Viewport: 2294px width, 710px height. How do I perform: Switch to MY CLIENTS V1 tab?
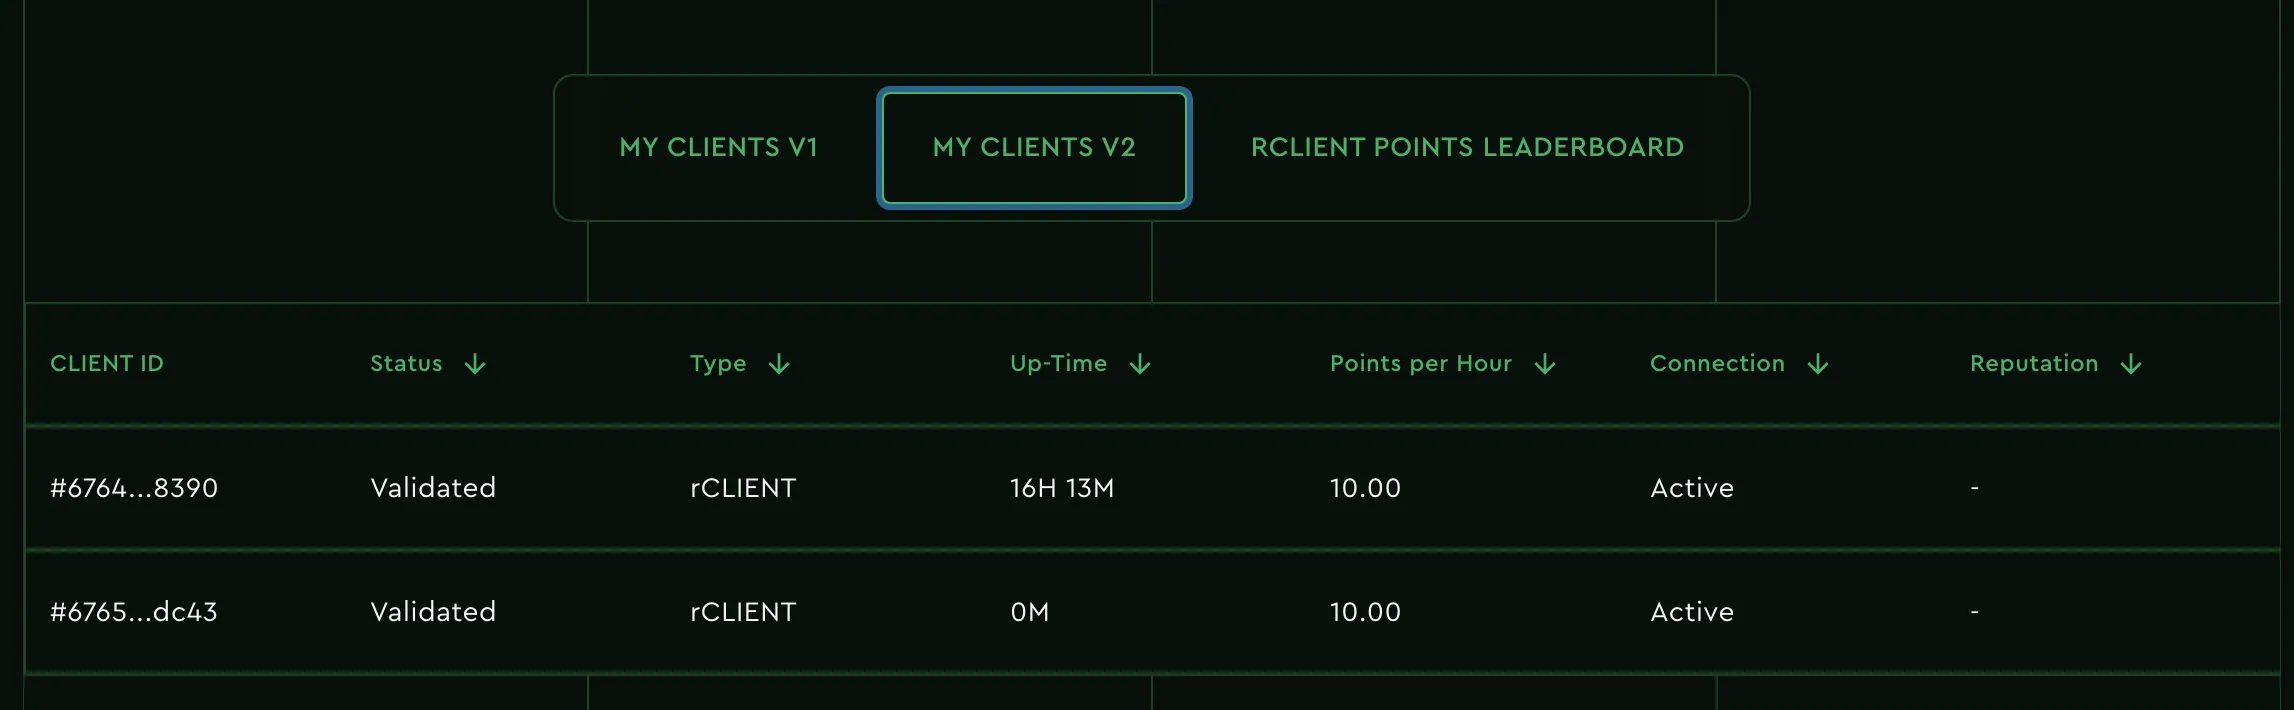pyautogui.click(x=719, y=147)
